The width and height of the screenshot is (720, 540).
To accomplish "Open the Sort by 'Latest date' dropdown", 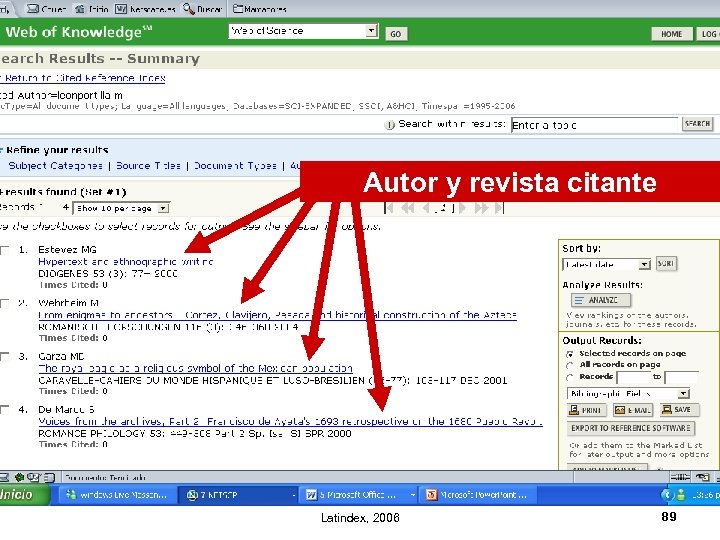I will [645, 264].
